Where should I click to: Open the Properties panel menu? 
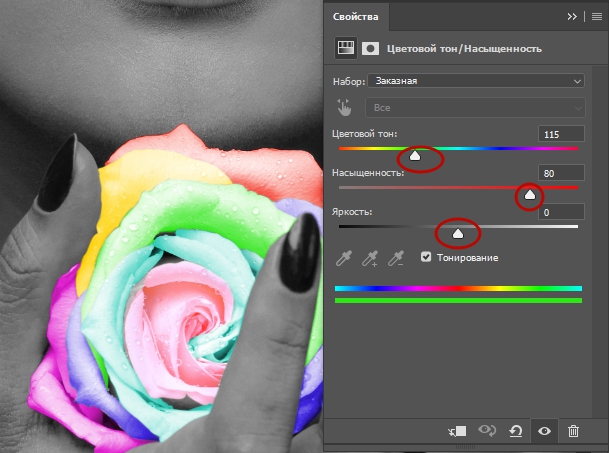pyautogui.click(x=597, y=17)
